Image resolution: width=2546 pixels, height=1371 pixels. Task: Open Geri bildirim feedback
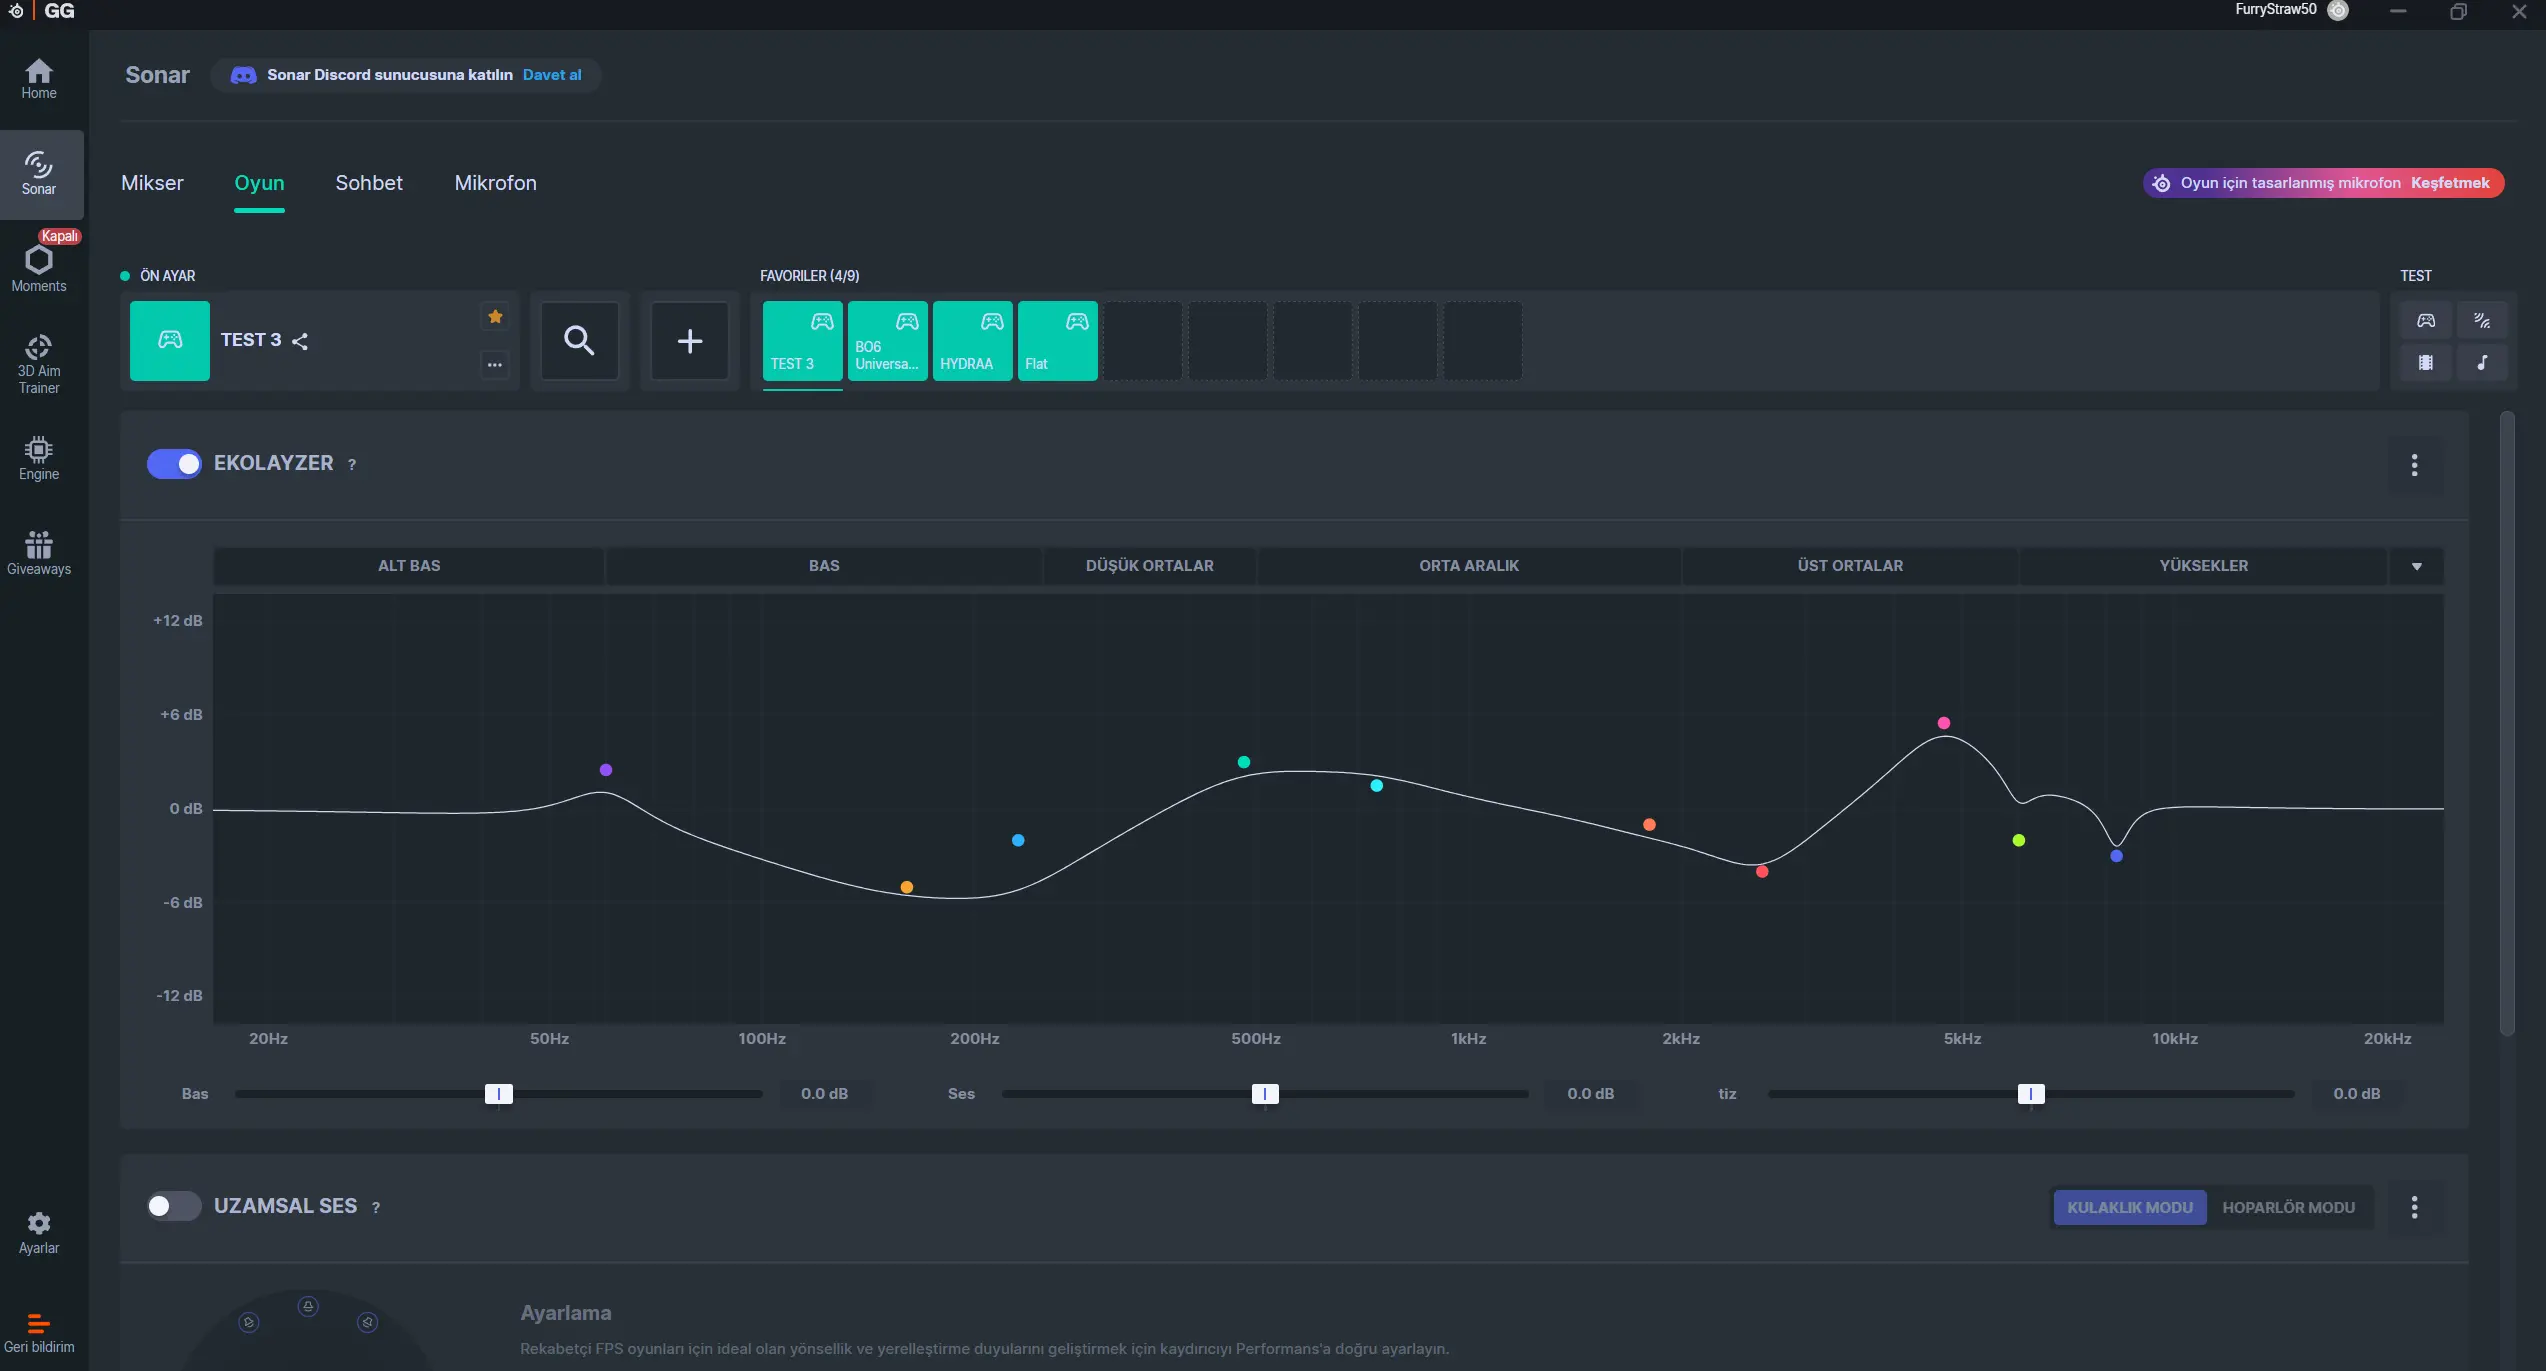coord(39,1334)
